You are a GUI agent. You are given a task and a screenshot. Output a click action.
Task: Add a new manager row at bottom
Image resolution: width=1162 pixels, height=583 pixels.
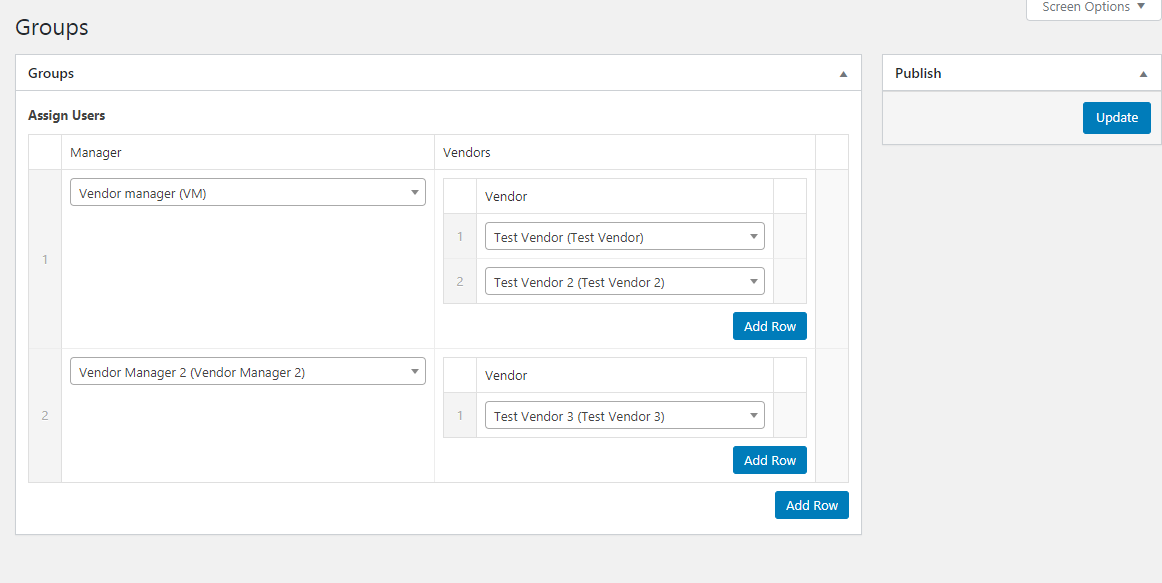click(x=811, y=505)
